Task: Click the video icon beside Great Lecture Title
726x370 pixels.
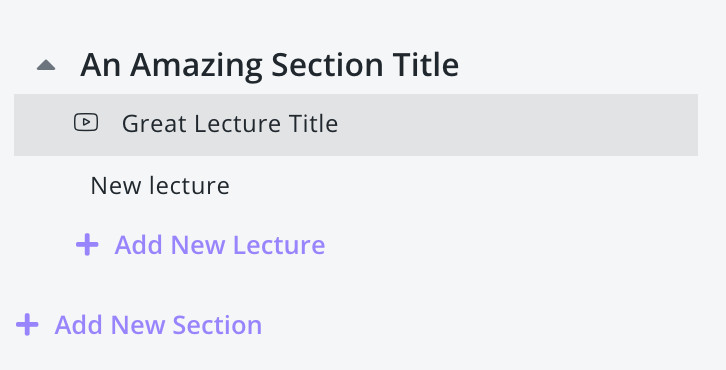Action: [86, 123]
